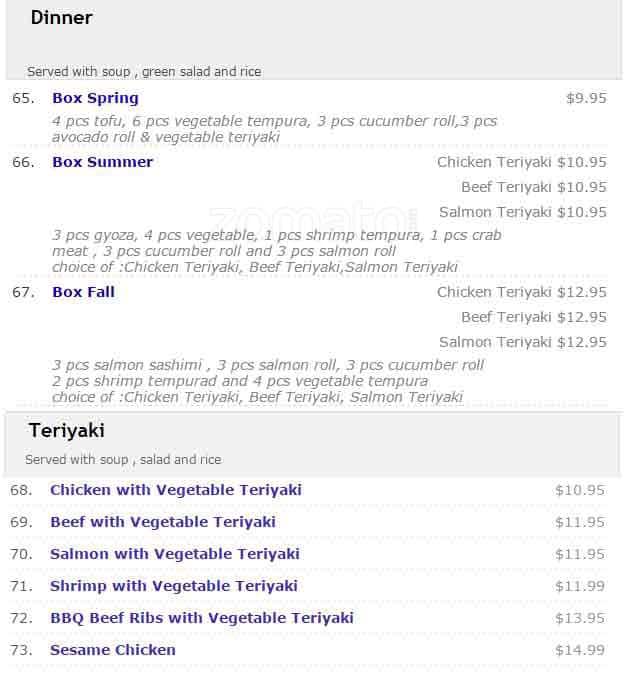Click the $13.95 BBQ Beef Ribs price
The image size is (627, 673).
[580, 618]
